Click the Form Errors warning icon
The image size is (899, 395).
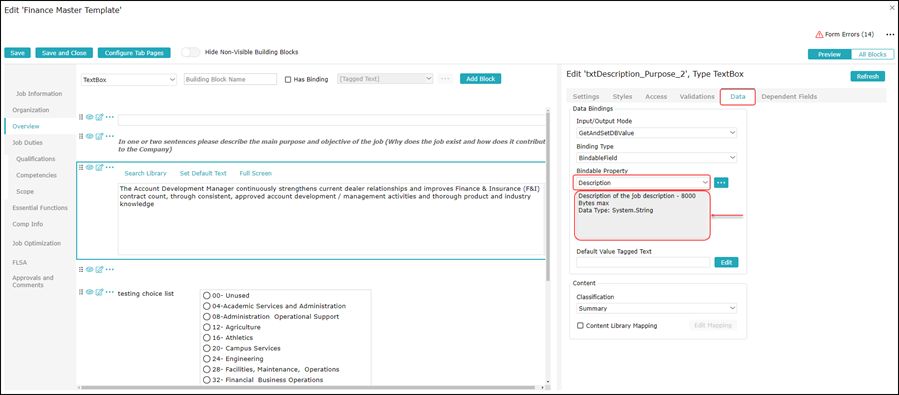819,34
